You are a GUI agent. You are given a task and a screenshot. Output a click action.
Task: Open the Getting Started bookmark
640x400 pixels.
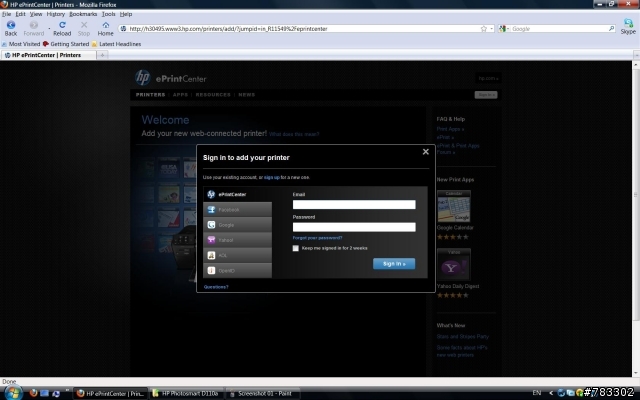click(66, 44)
